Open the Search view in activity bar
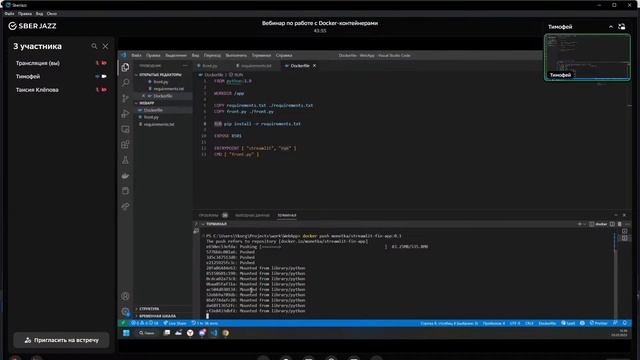The width and height of the screenshot is (640, 360). (125, 83)
